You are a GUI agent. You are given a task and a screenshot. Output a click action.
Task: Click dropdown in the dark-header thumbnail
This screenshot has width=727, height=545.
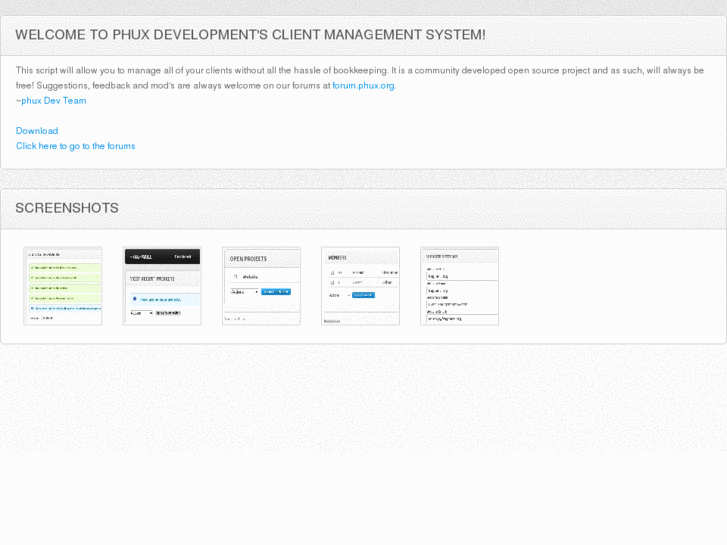(x=141, y=313)
